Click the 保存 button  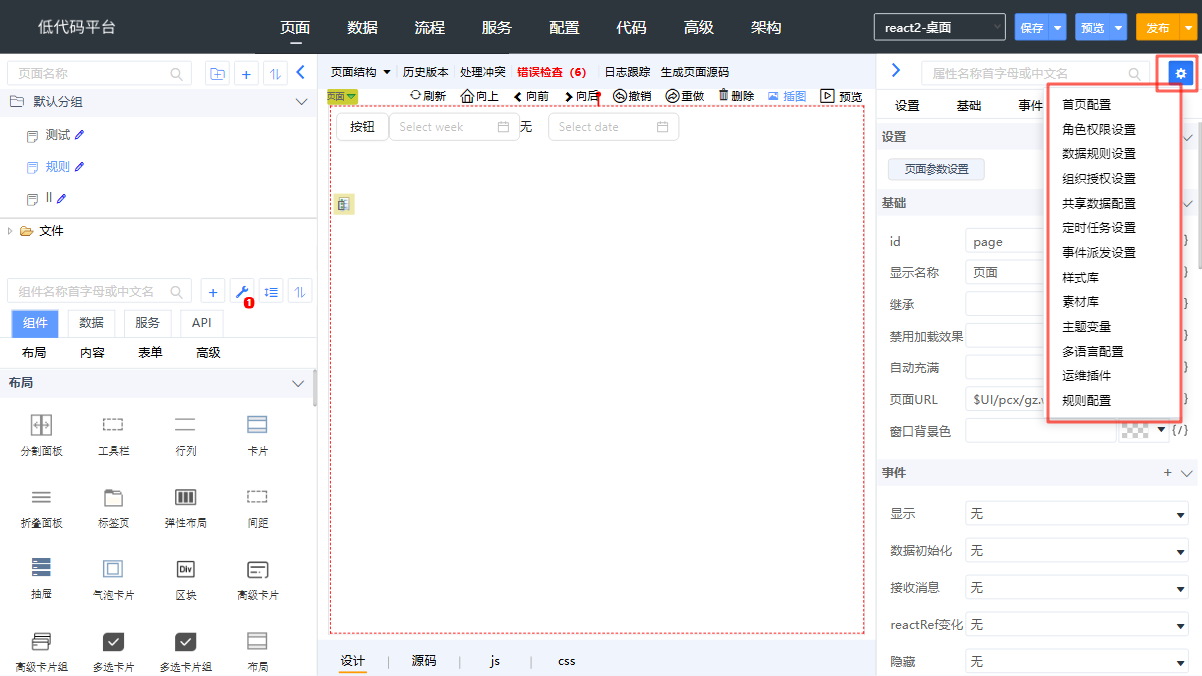(1031, 27)
